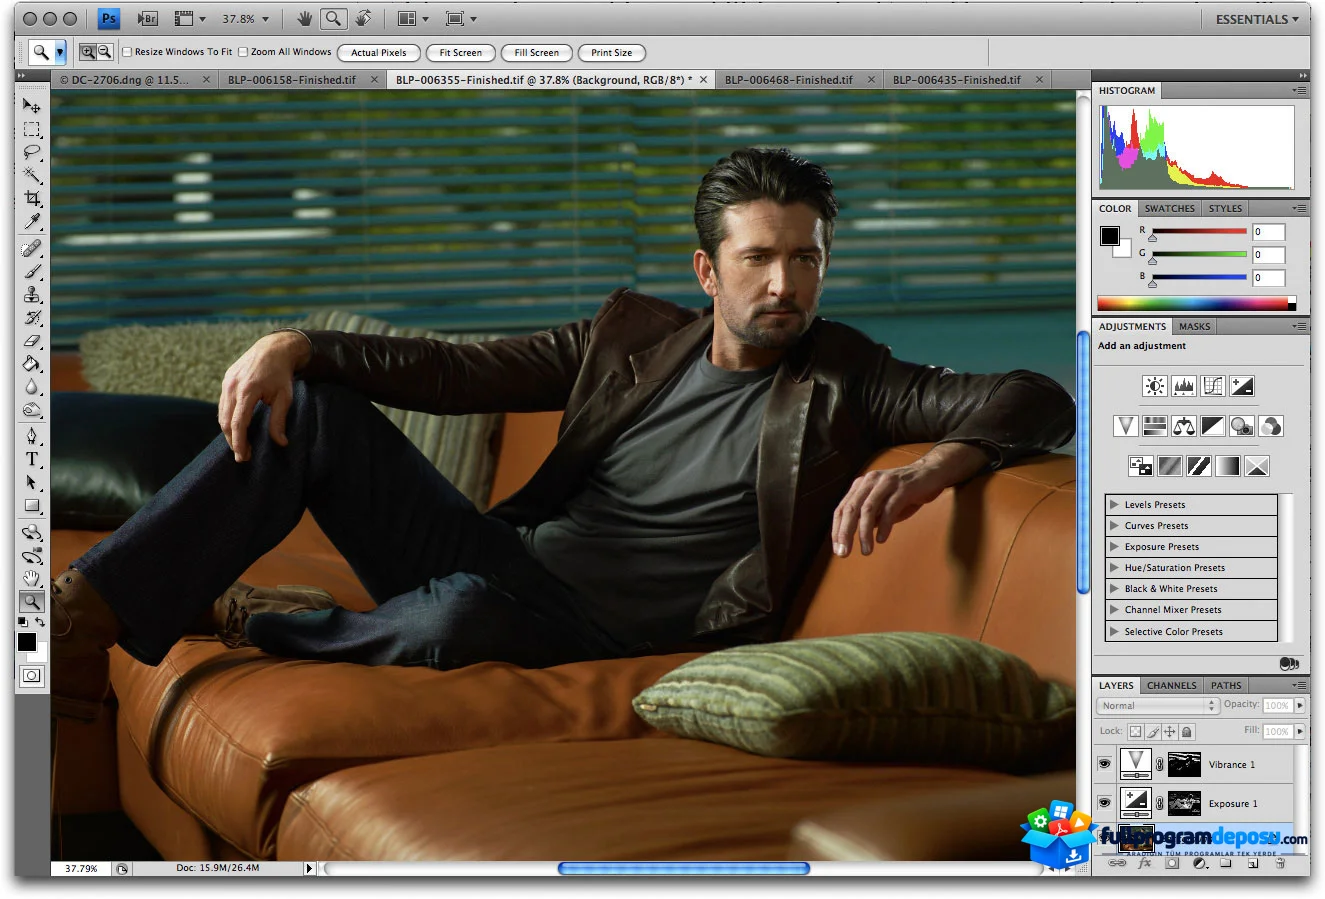
Task: Expand Levels Presets list
Action: (1114, 504)
